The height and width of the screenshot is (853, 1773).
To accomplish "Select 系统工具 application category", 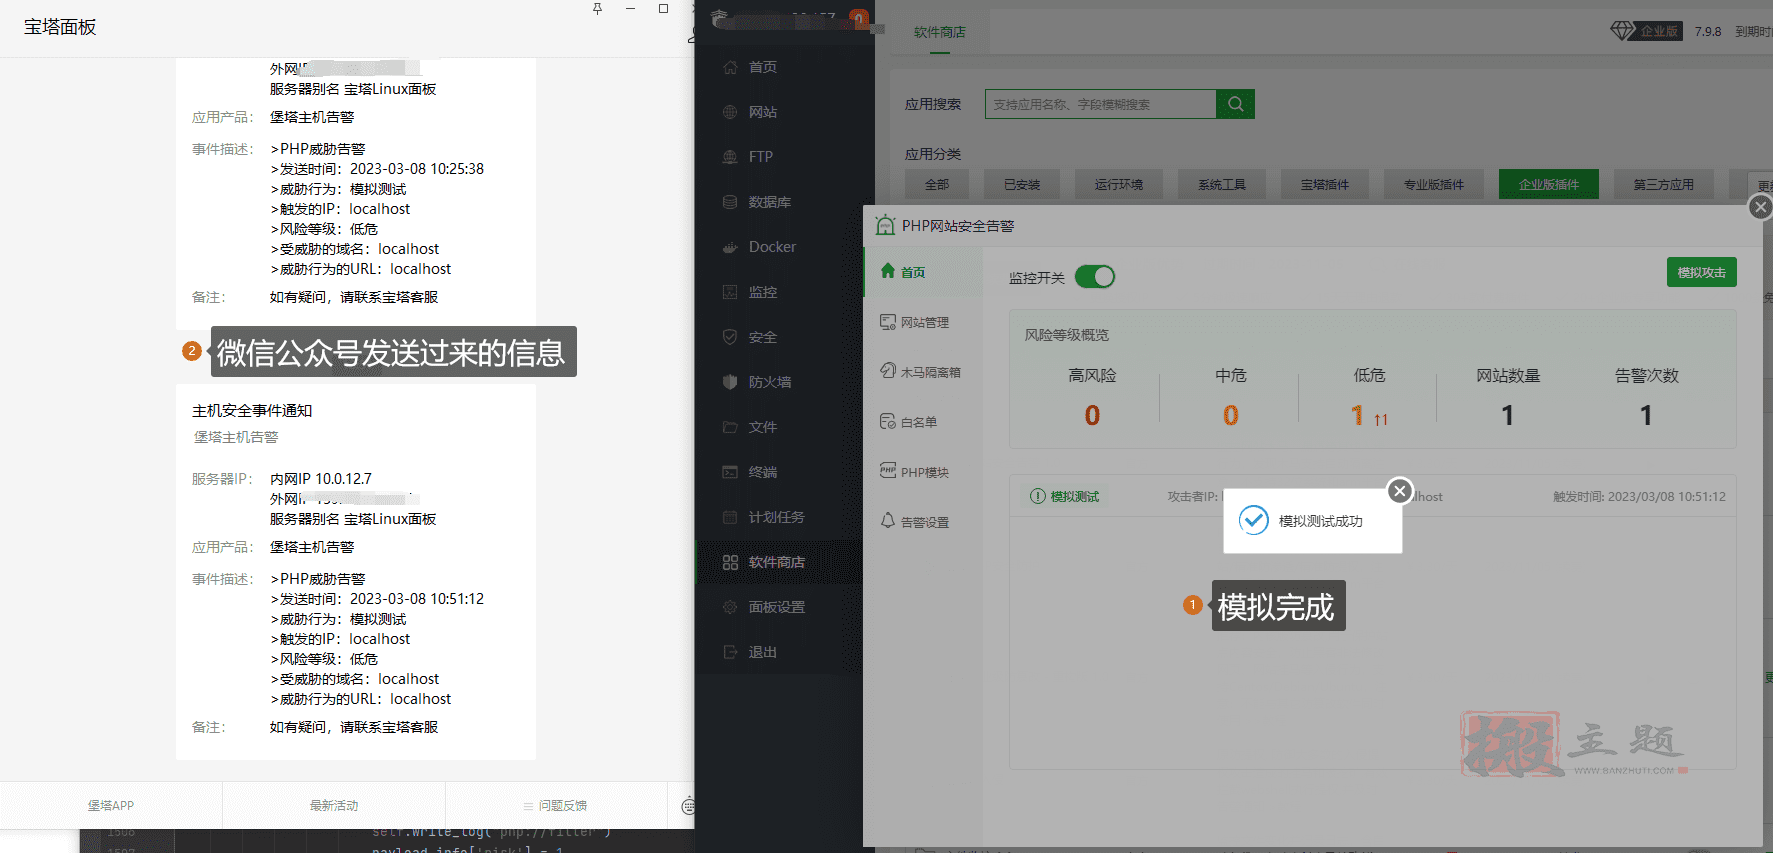I will pos(1221,184).
